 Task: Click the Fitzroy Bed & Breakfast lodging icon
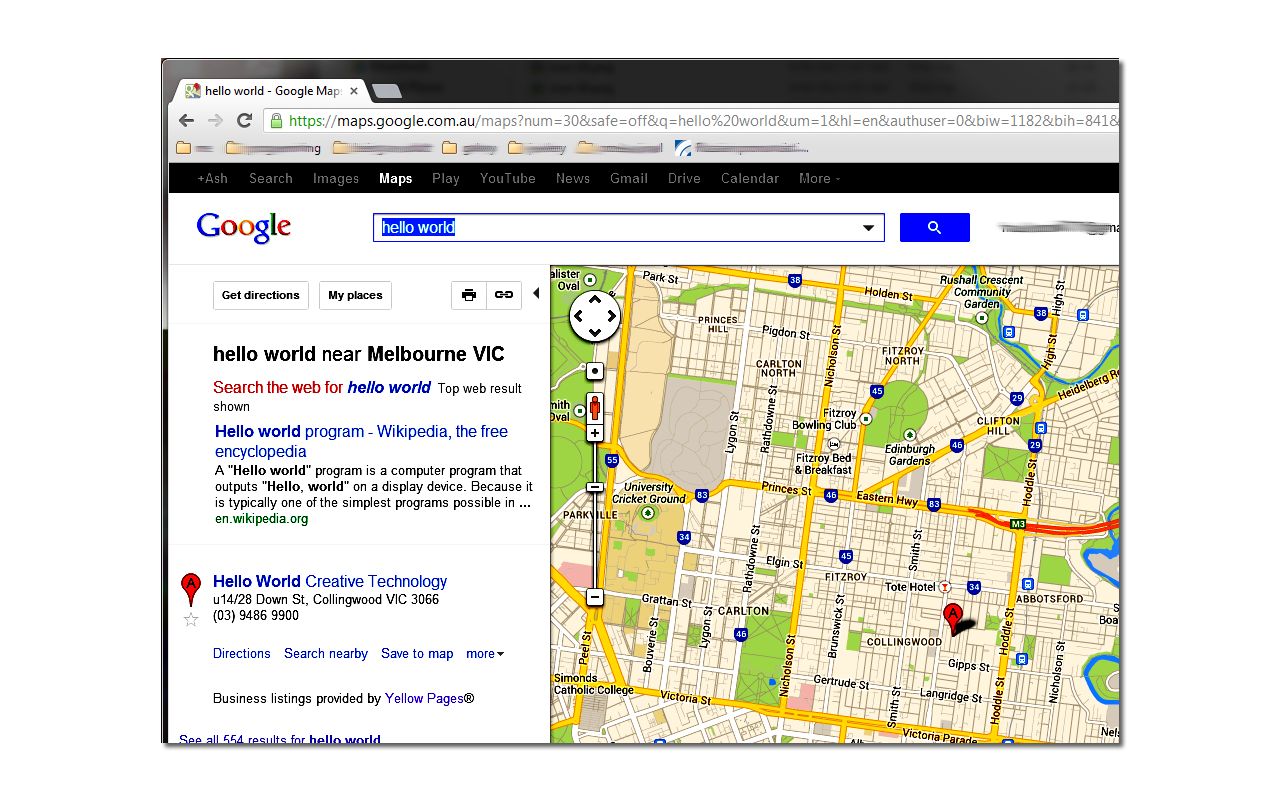(x=835, y=445)
